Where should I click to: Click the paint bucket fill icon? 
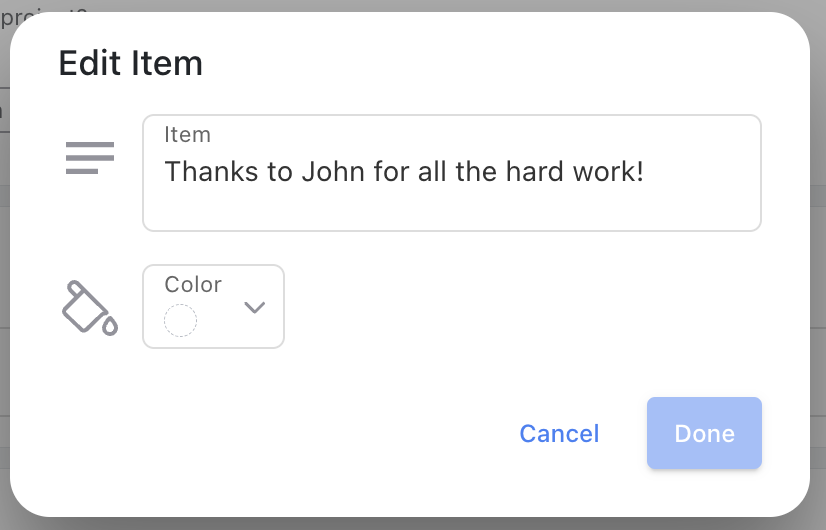(x=90, y=308)
